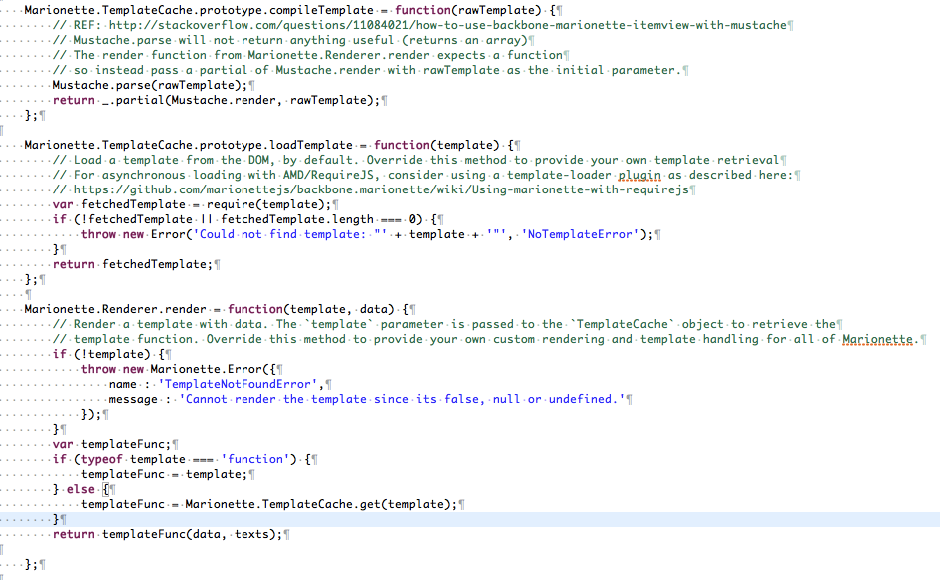Click 'fetchedTemplate.length' in the if condition
The width and height of the screenshot is (940, 580).
297,220
